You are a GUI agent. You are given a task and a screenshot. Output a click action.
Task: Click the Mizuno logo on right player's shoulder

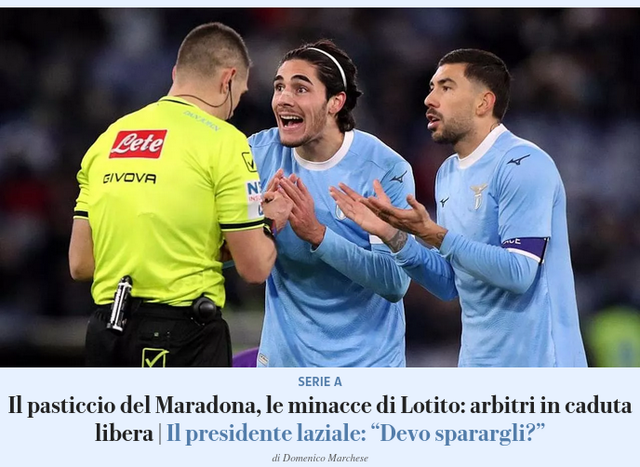pos(518,160)
